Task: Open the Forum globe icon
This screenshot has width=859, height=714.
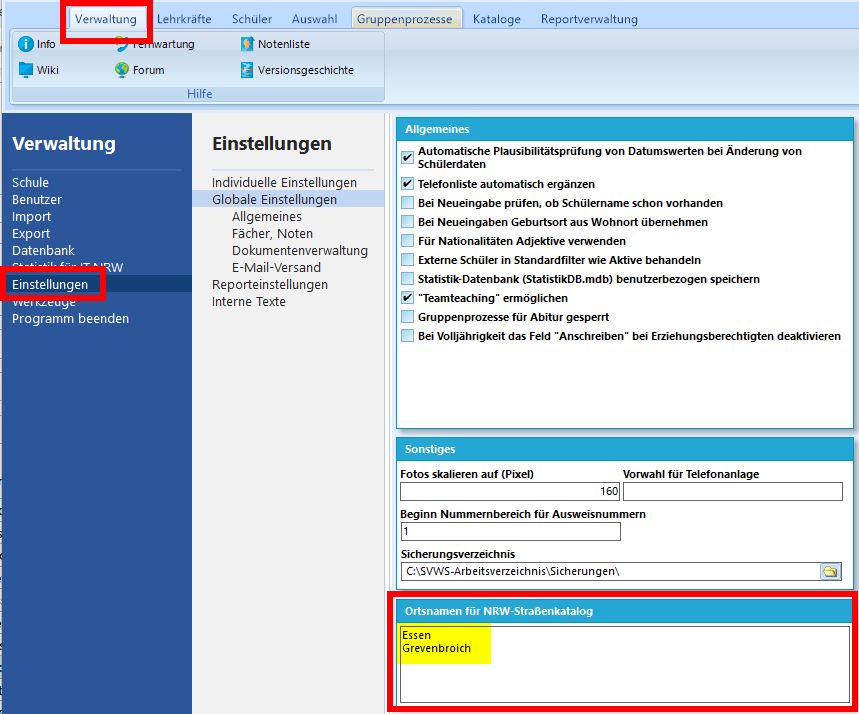Action: coord(122,70)
